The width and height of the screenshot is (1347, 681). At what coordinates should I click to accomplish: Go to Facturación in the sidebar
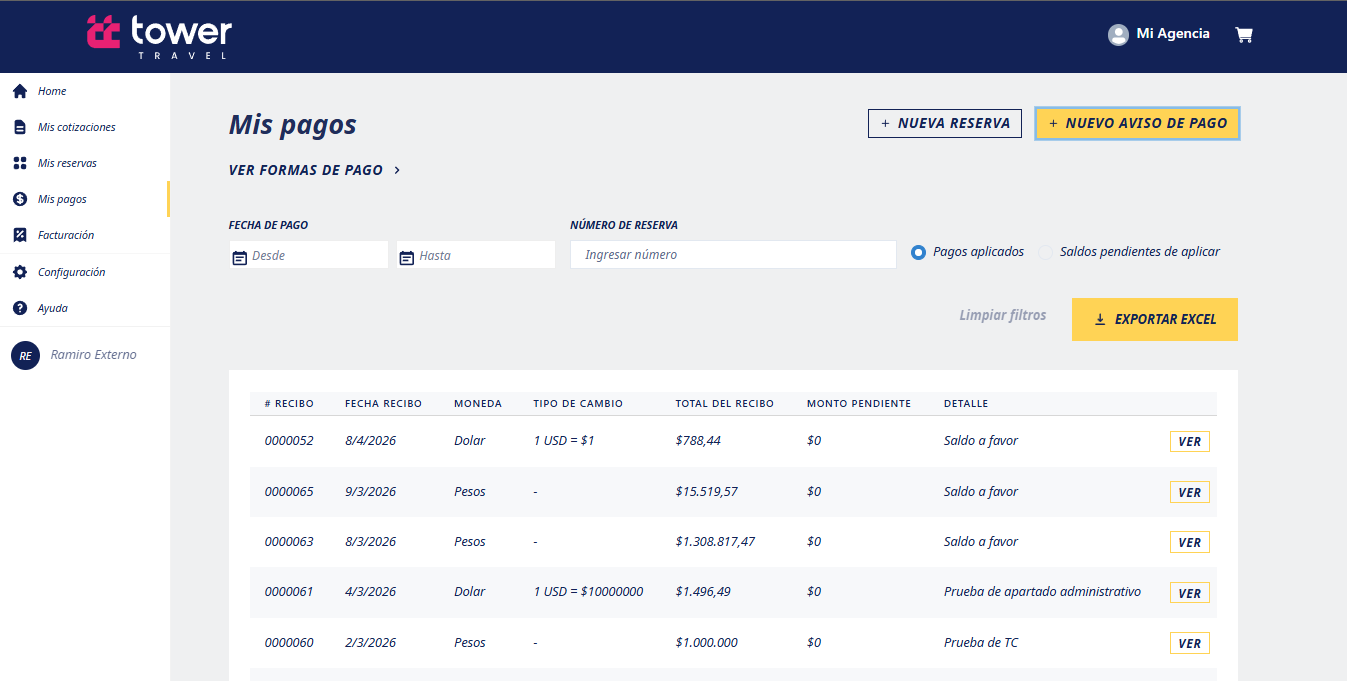point(66,235)
